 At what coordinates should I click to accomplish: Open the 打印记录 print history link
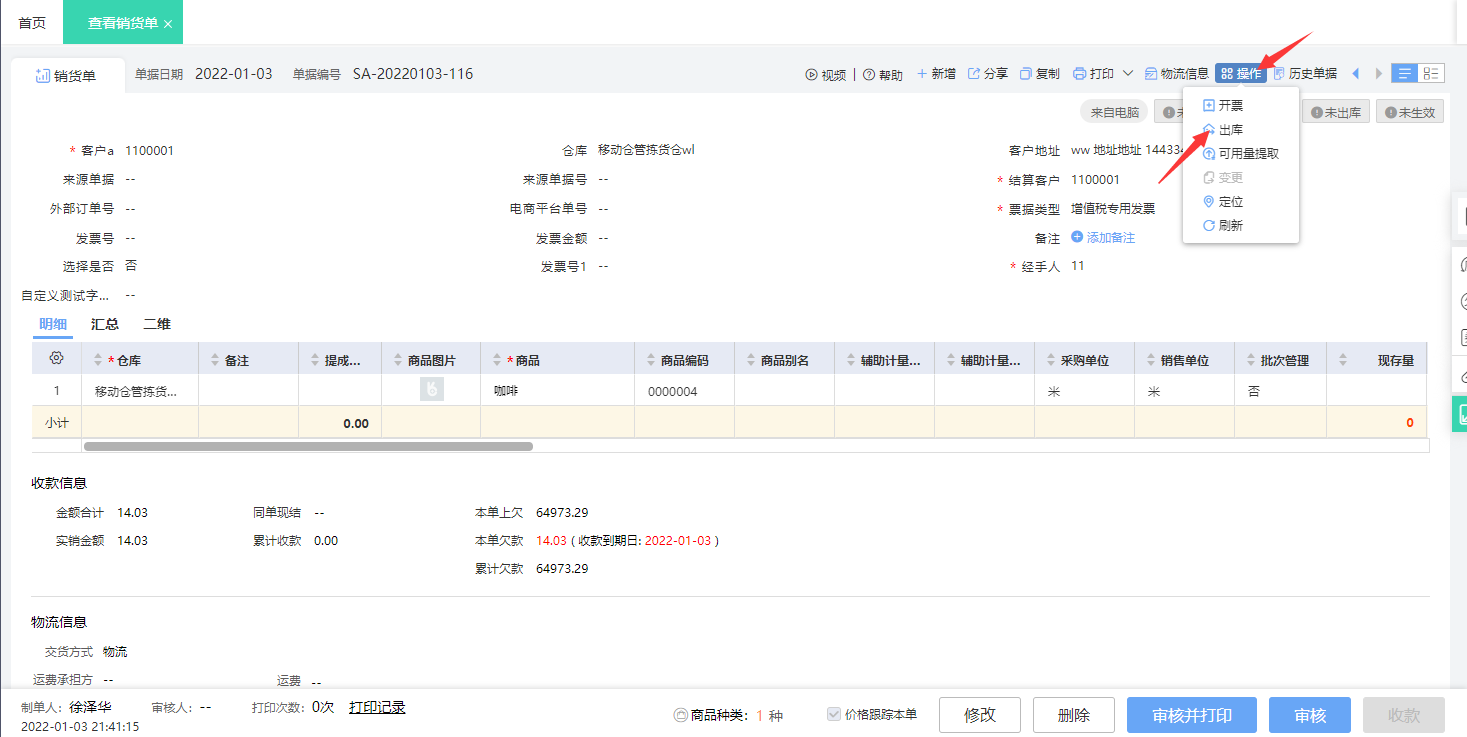[x=377, y=708]
